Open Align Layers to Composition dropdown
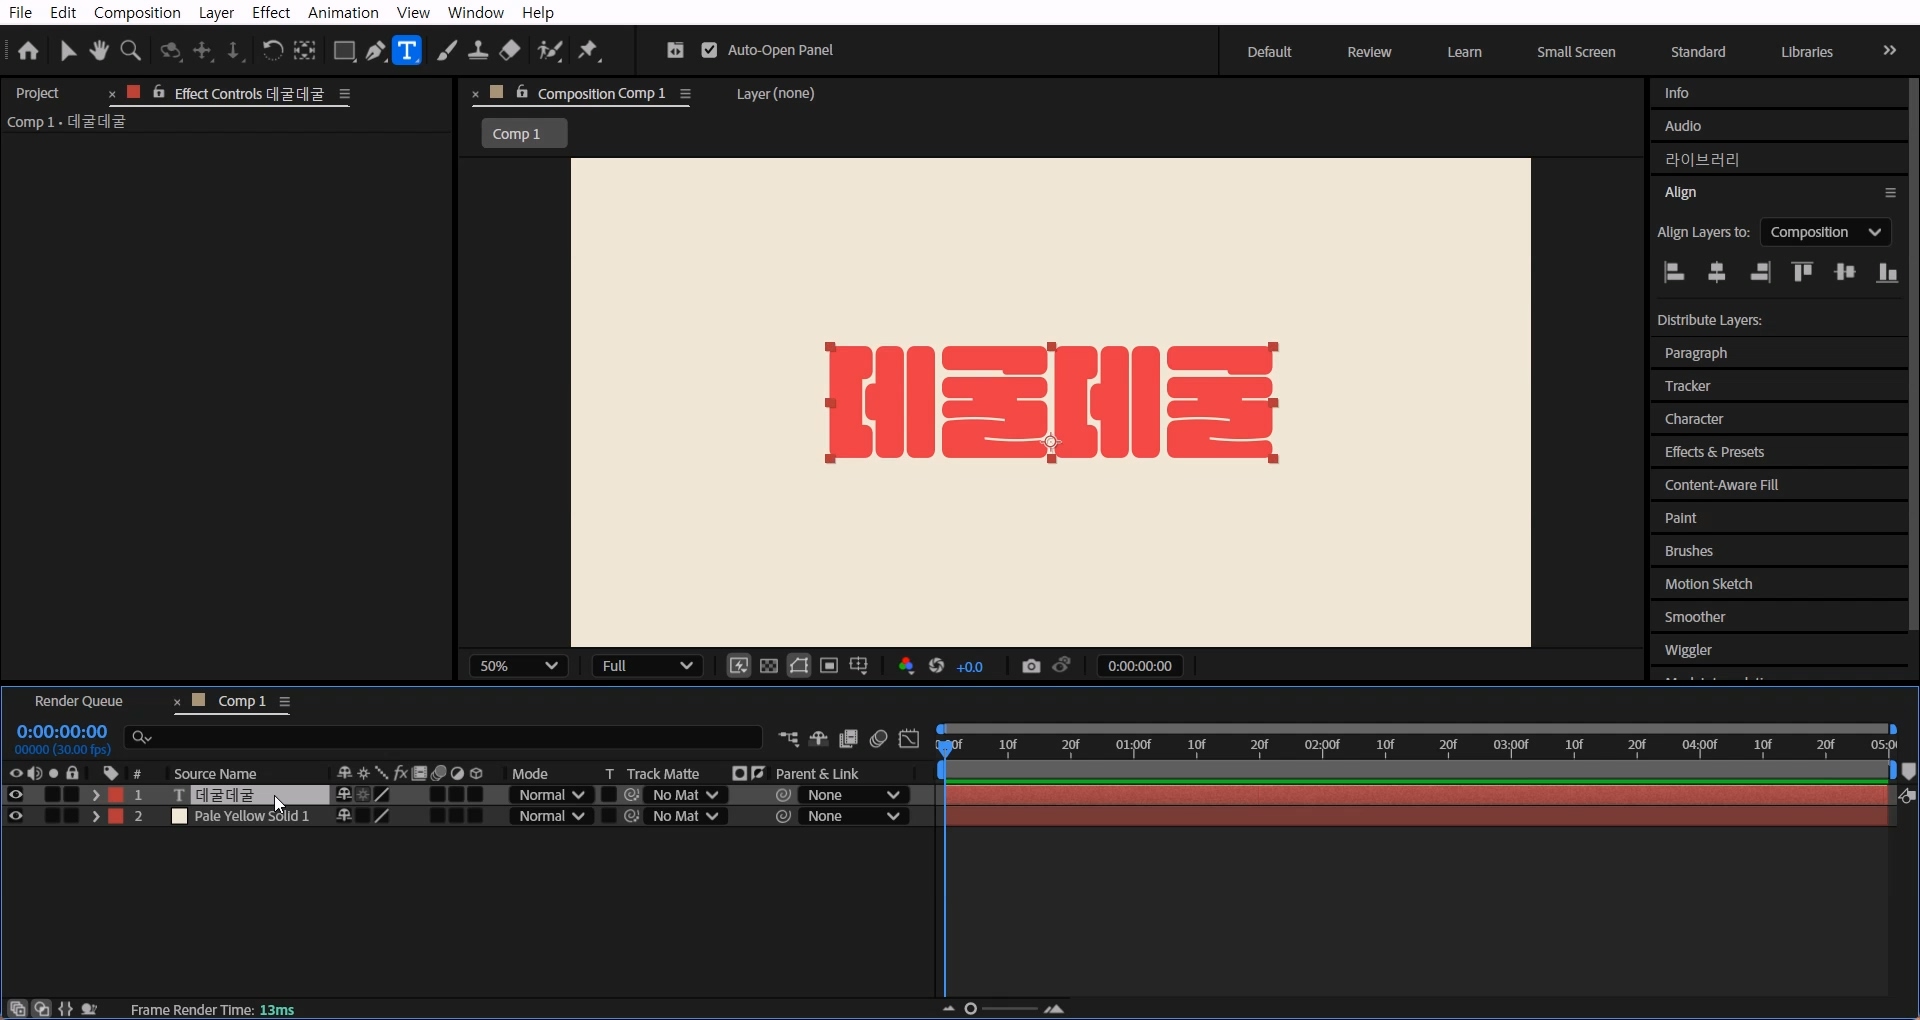This screenshot has width=1920, height=1020. point(1825,232)
